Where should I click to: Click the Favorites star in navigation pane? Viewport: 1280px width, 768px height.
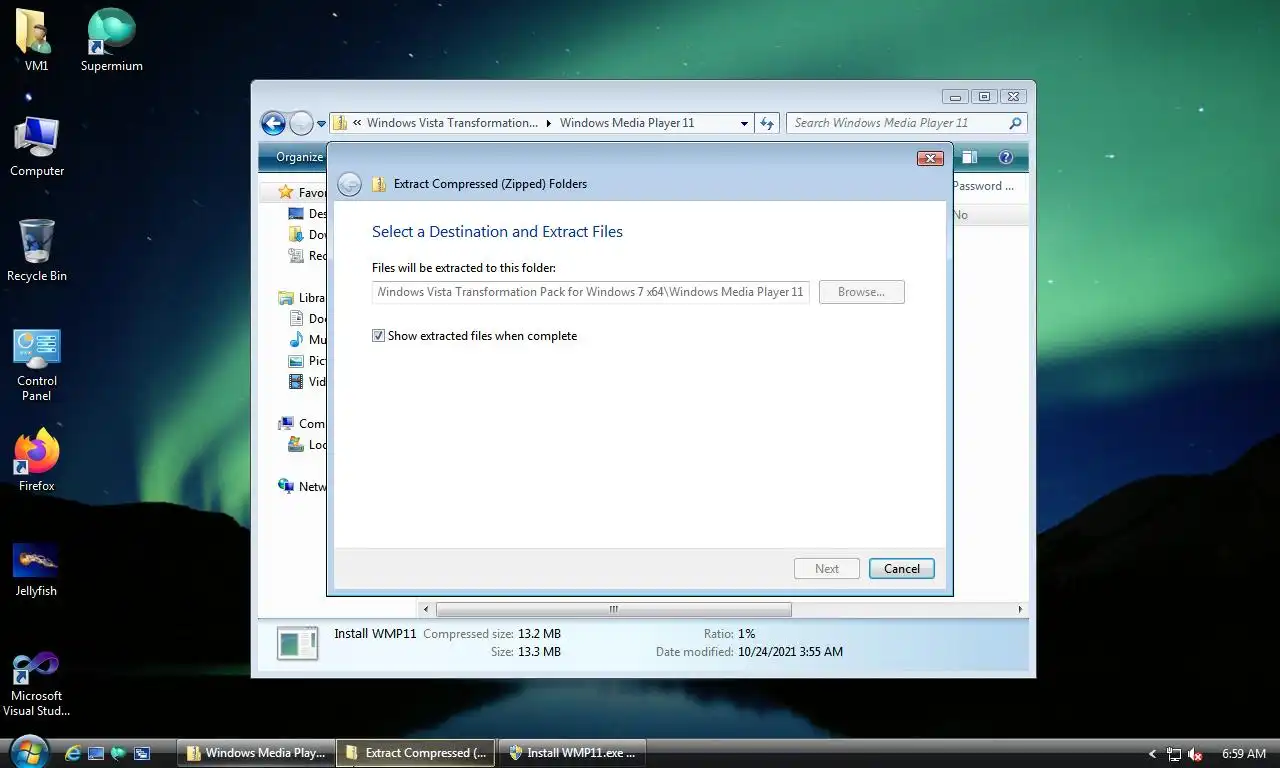(x=286, y=192)
